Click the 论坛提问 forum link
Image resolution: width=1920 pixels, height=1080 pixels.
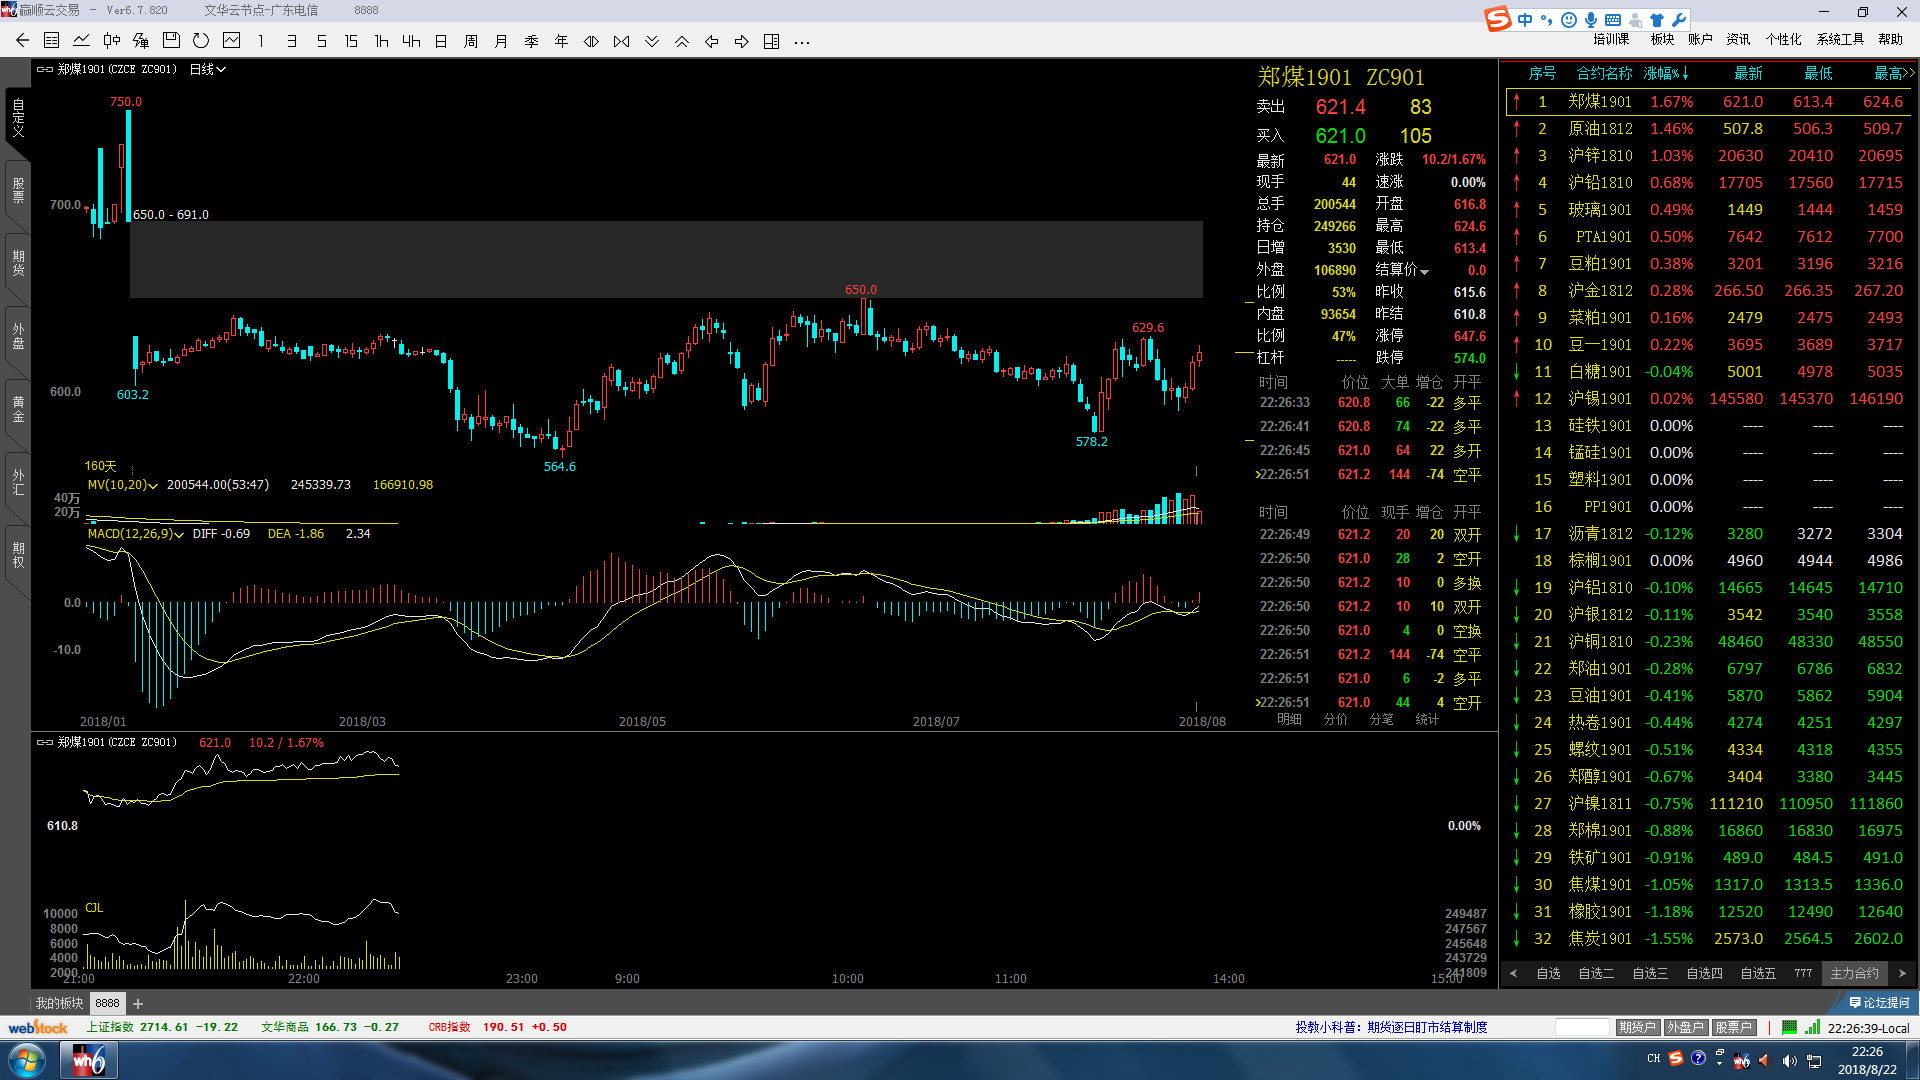[1879, 1002]
